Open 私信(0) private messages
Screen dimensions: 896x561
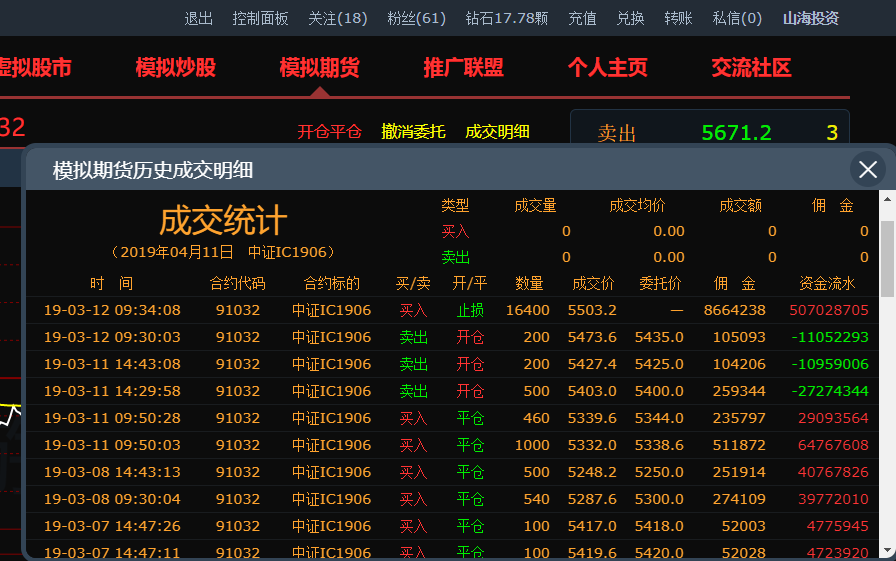tap(737, 18)
